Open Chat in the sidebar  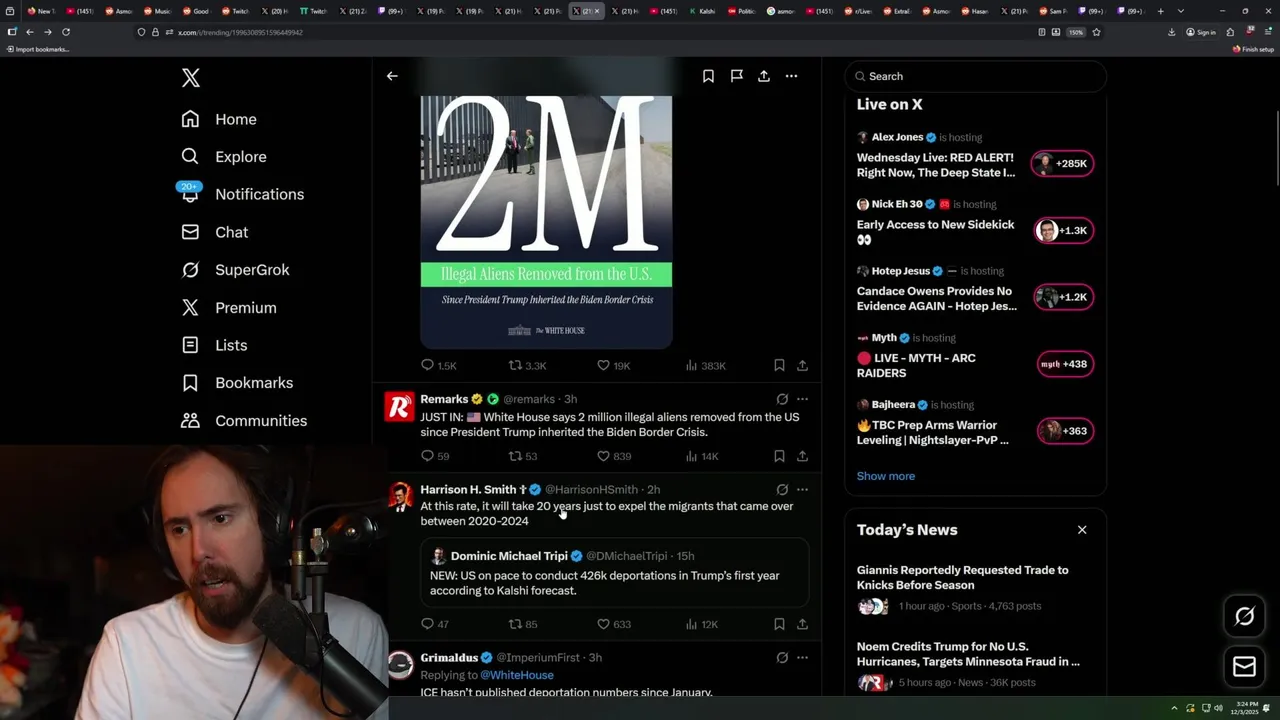(215, 232)
